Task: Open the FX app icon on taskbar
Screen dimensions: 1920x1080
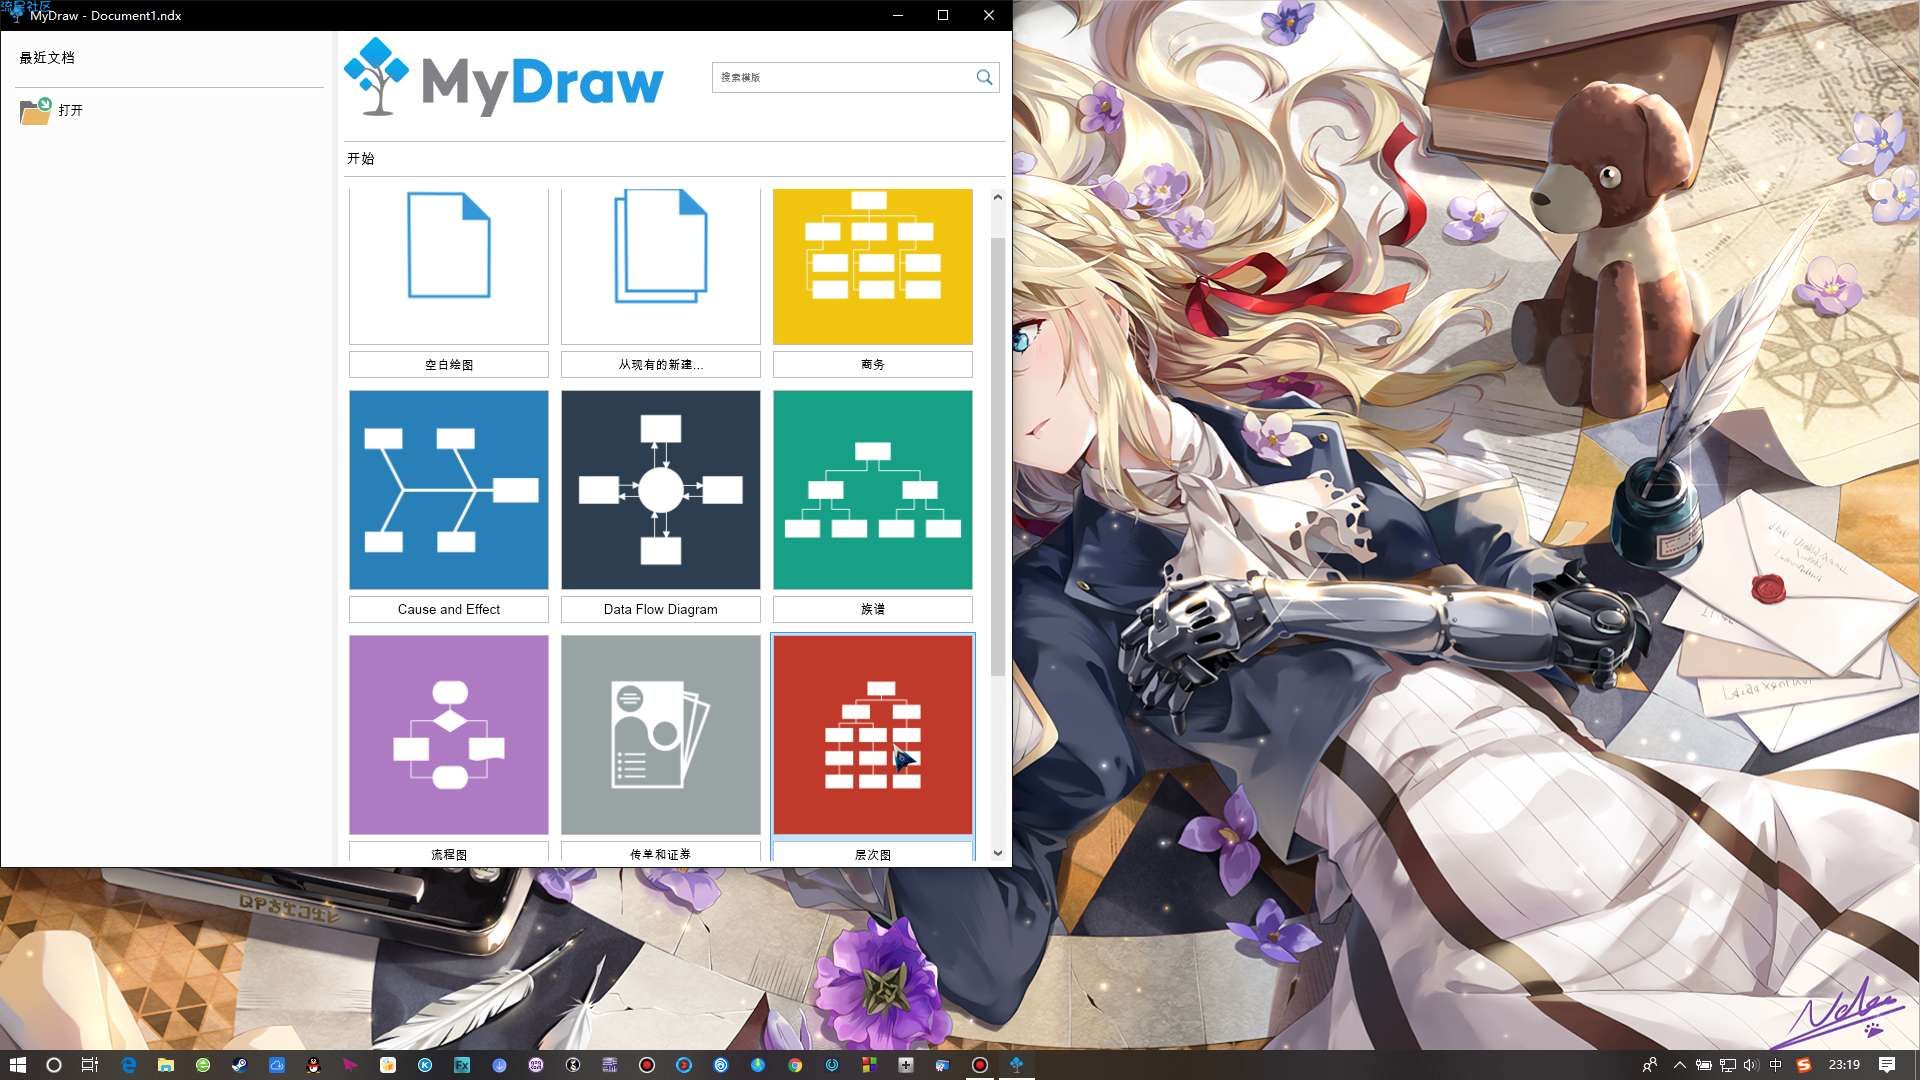Action: pyautogui.click(x=462, y=1065)
